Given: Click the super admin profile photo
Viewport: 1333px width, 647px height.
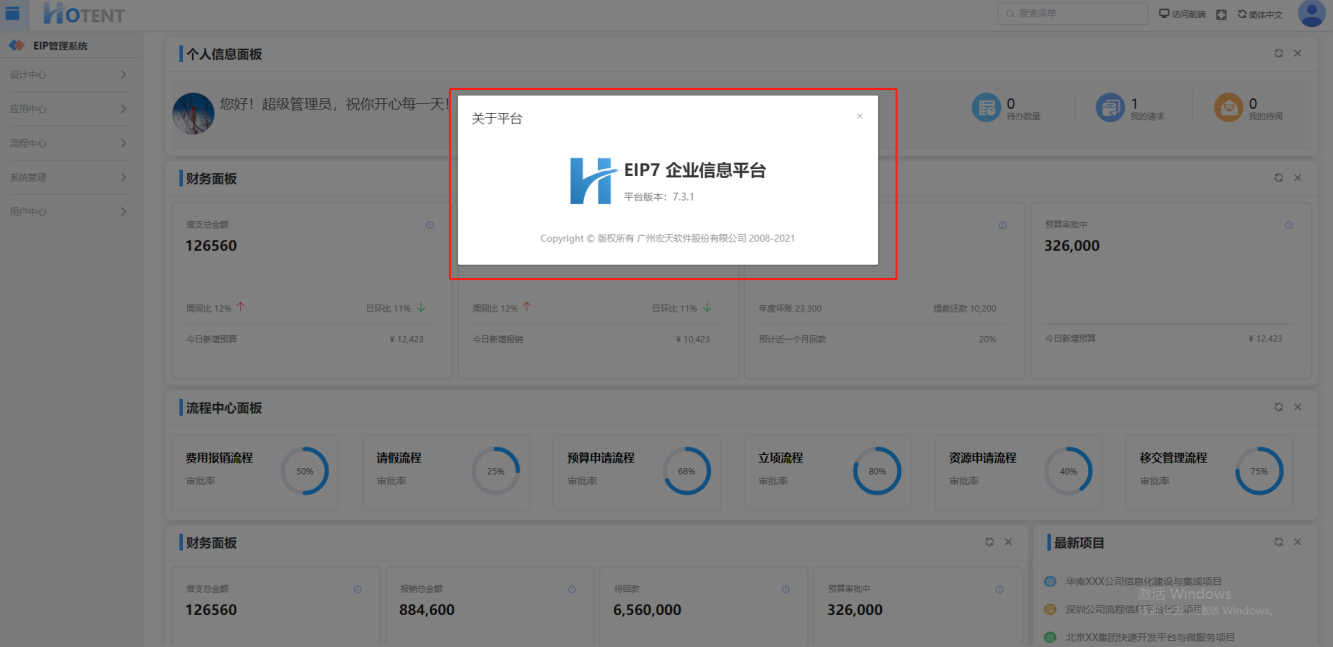Looking at the screenshot, I should (193, 114).
